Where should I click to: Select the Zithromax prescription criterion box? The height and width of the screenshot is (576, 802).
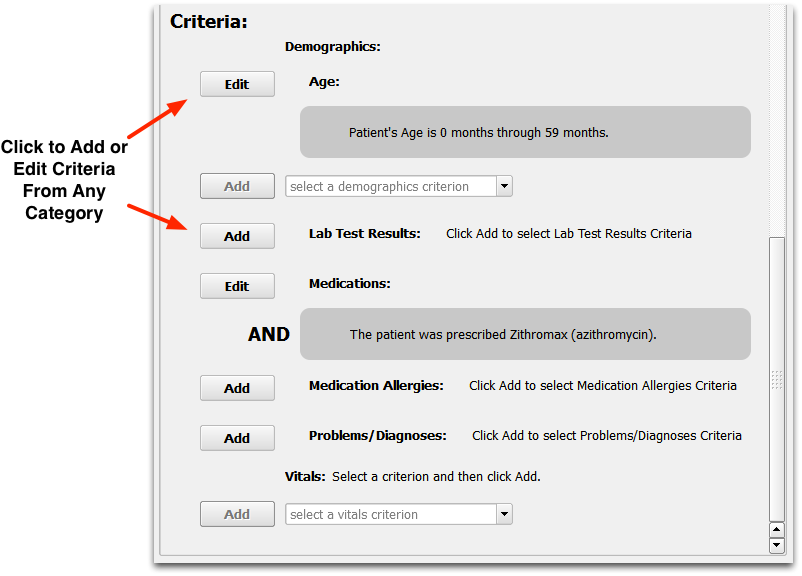(525, 334)
